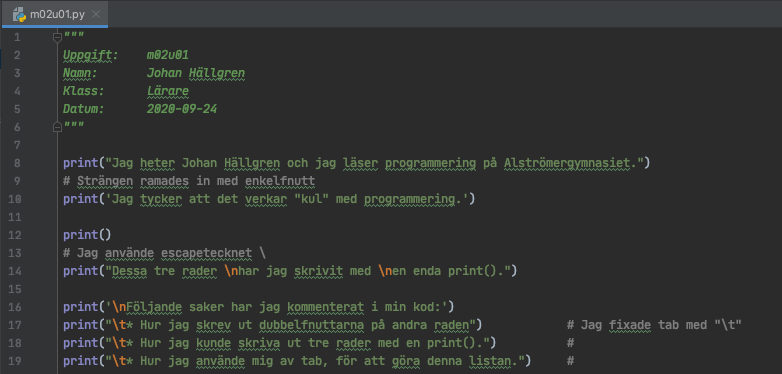
Task: Click the comment "# Strängen ramades in med enkelfnutt"
Action: tap(189, 181)
